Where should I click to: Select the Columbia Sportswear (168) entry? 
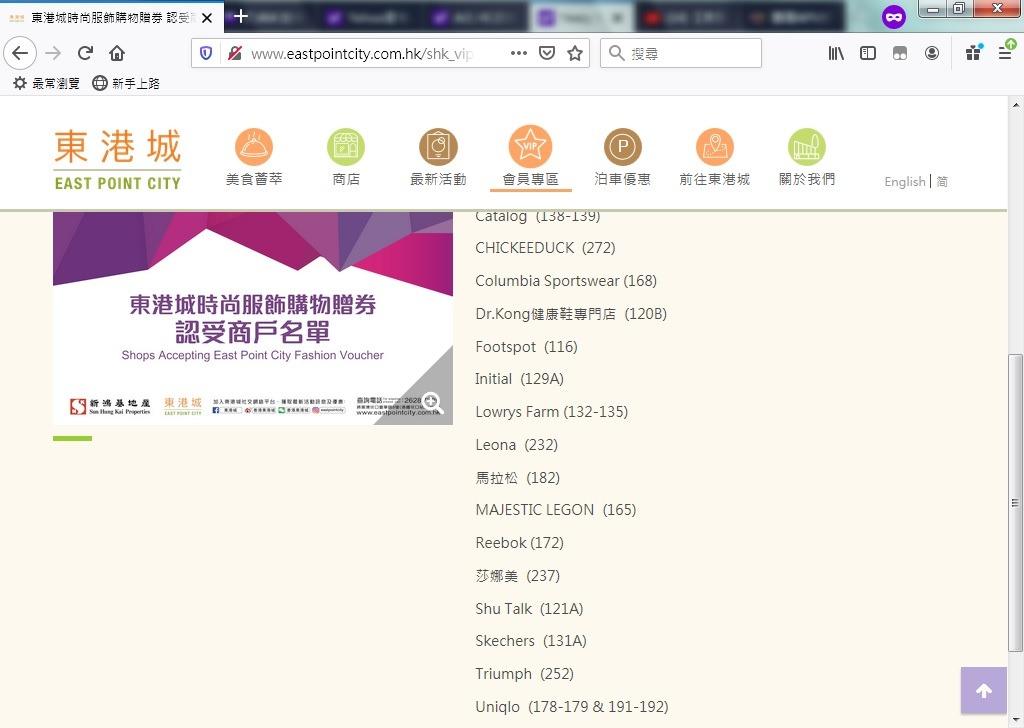tap(566, 281)
